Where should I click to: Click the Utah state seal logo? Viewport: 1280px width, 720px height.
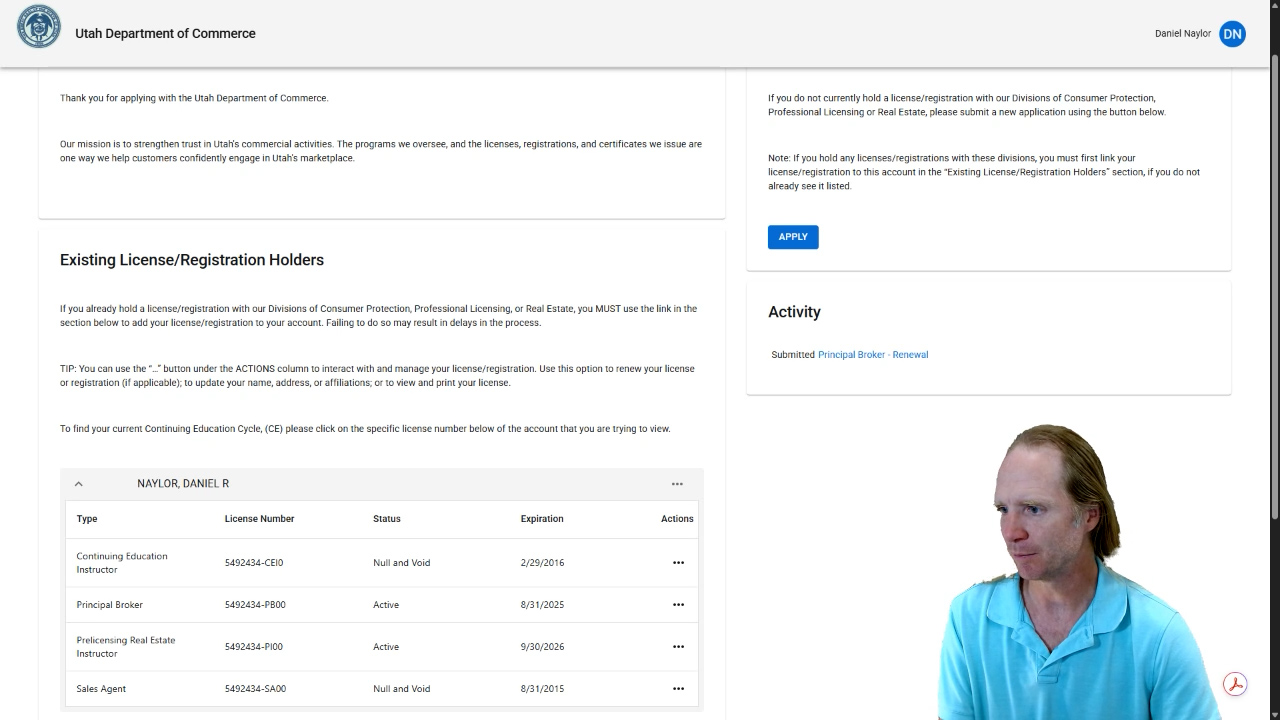(x=39, y=27)
